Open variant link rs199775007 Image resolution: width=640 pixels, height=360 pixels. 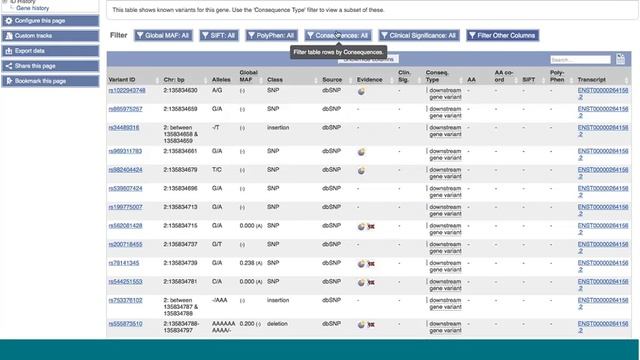(x=125, y=207)
